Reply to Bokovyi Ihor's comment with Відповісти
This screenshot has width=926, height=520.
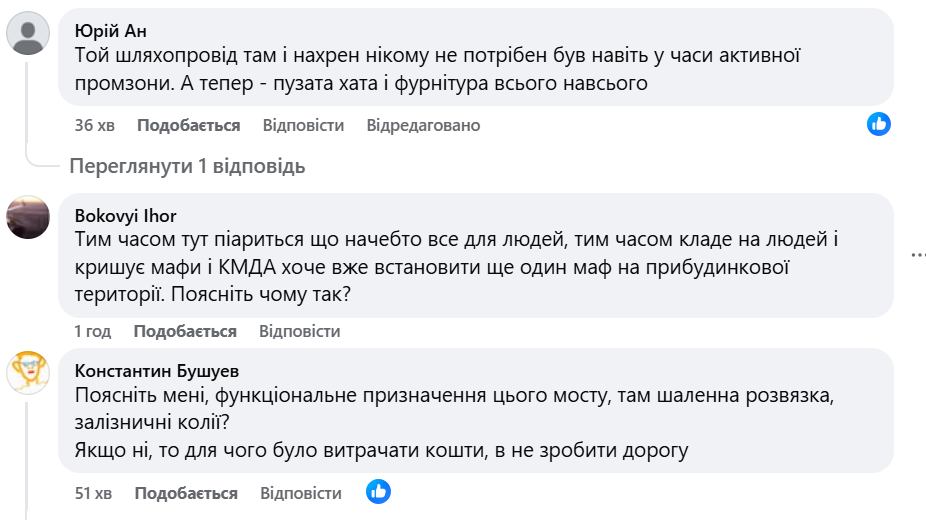299,331
